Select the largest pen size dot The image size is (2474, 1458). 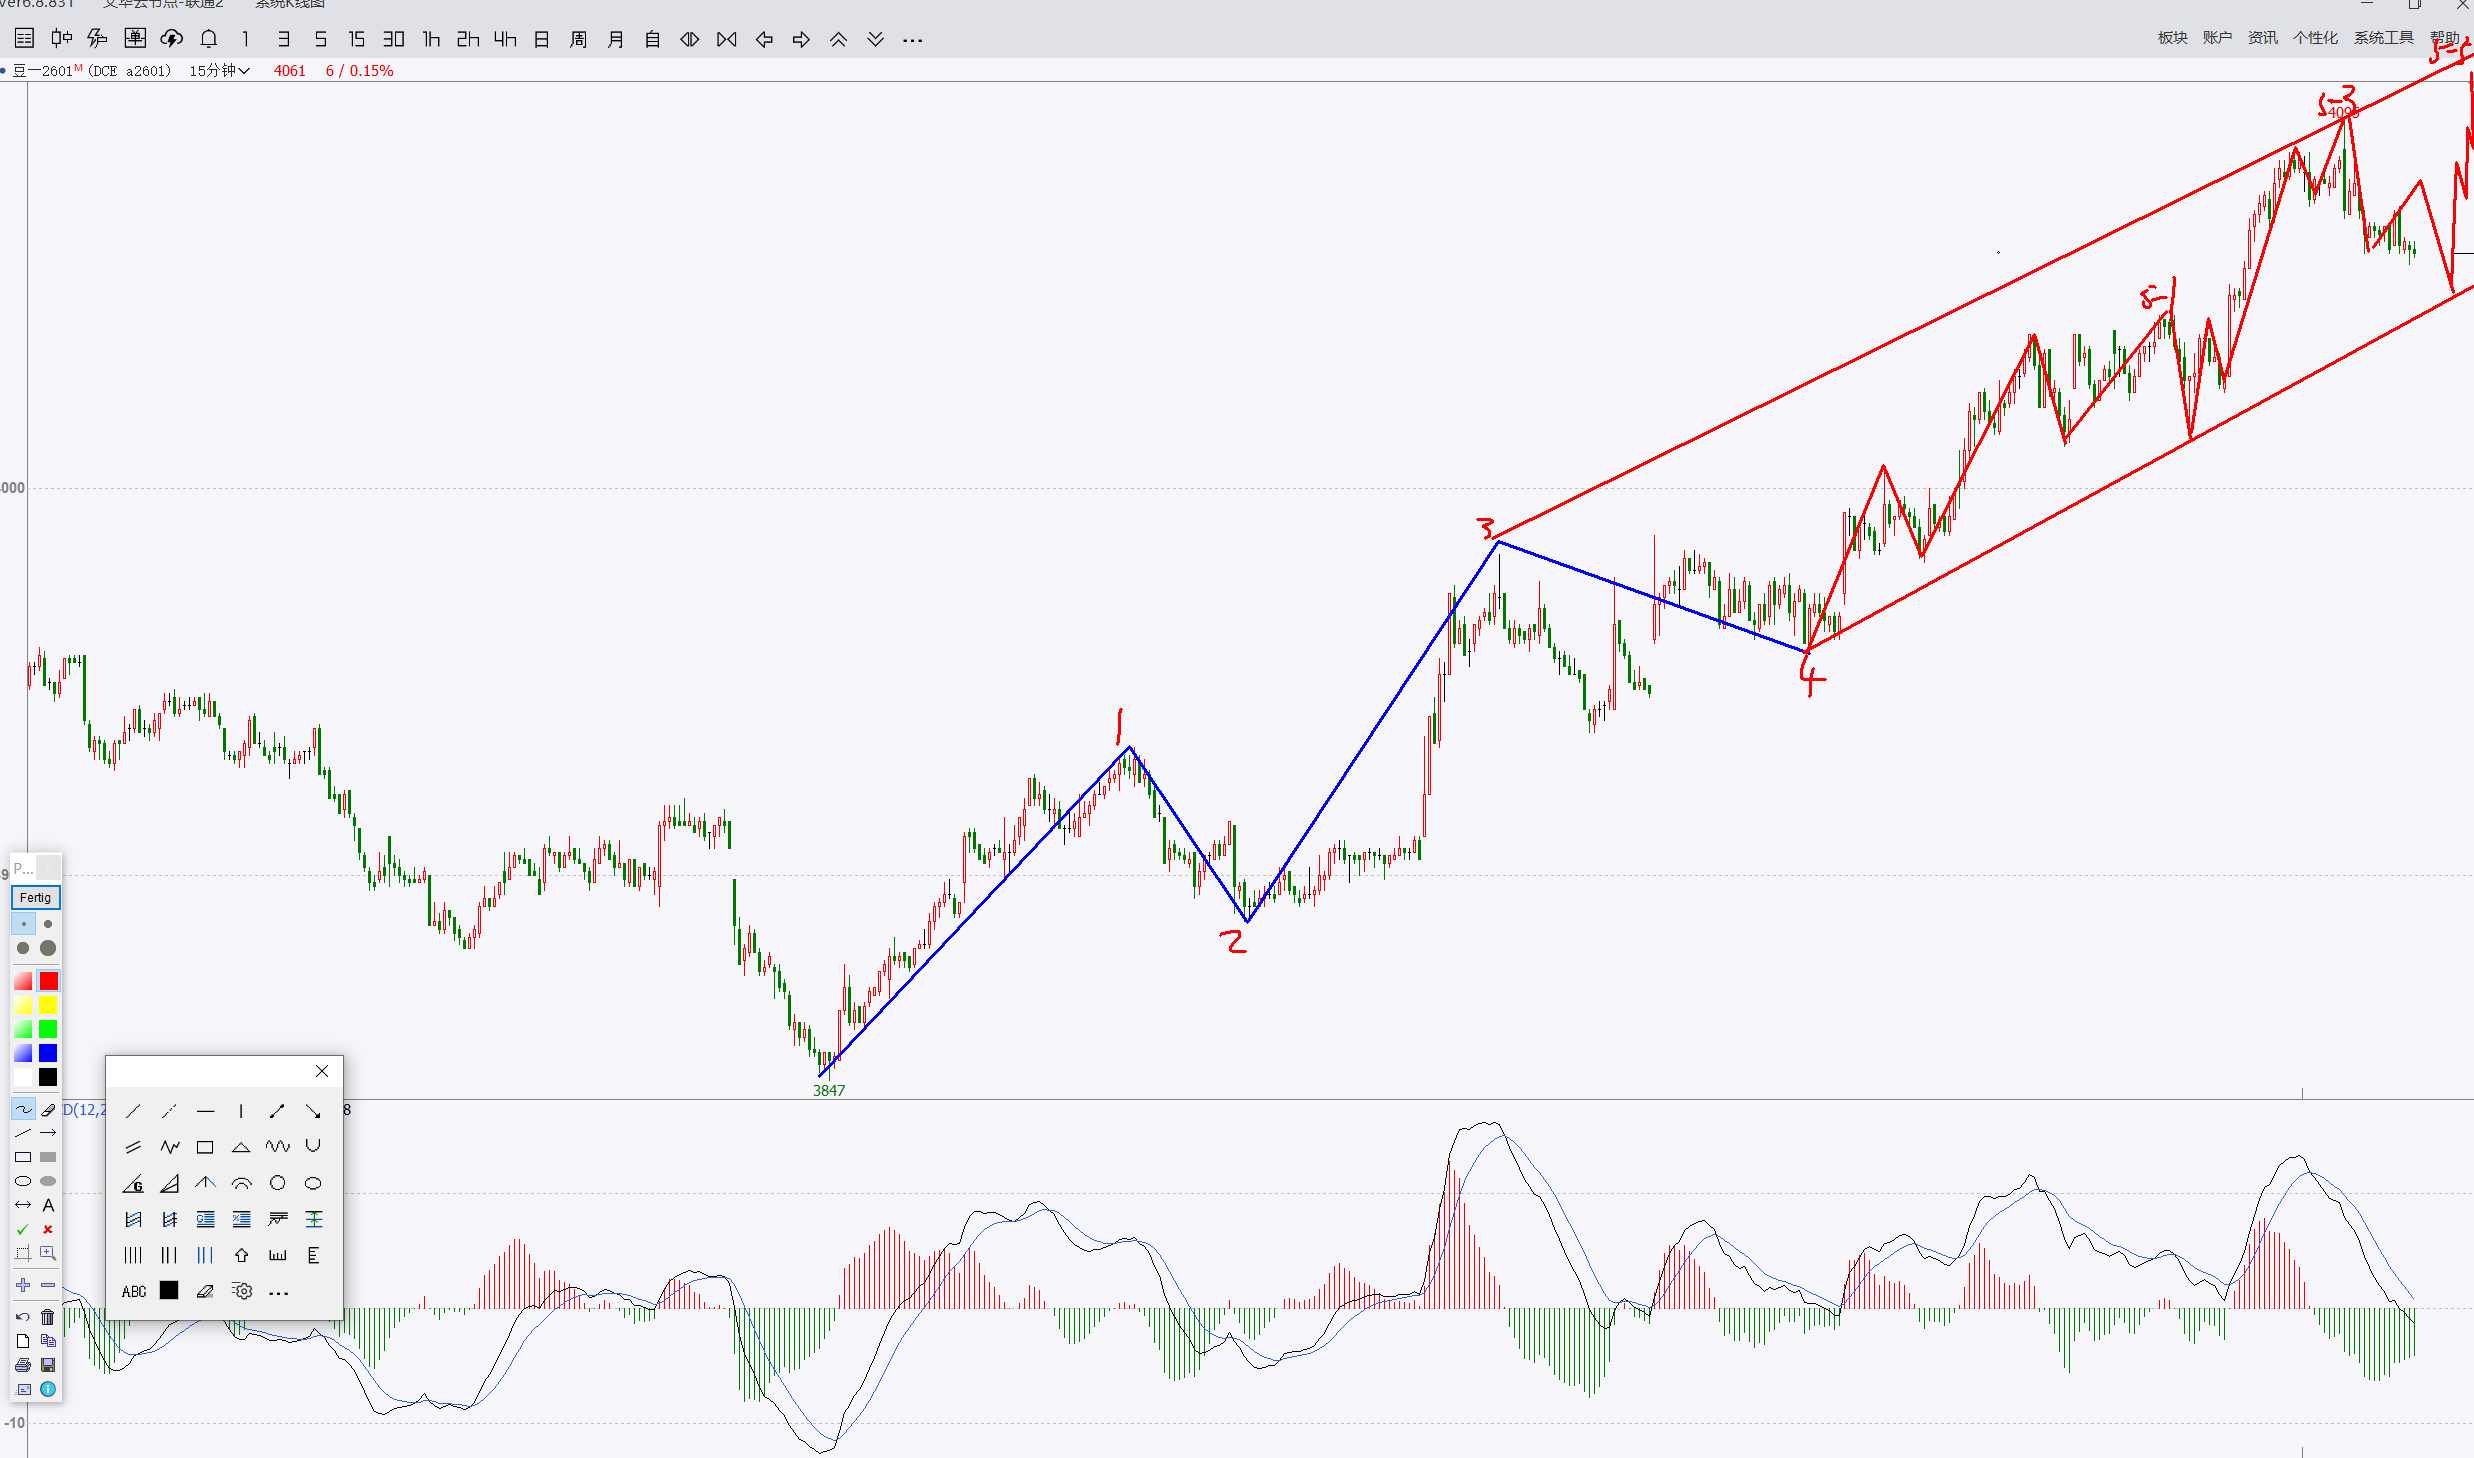[48, 948]
